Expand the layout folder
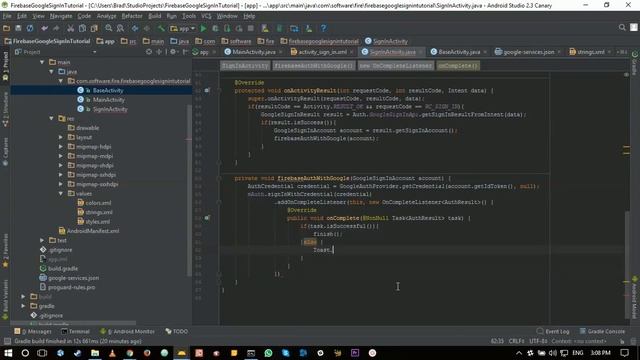The height and width of the screenshot is (360, 640). pos(61,137)
